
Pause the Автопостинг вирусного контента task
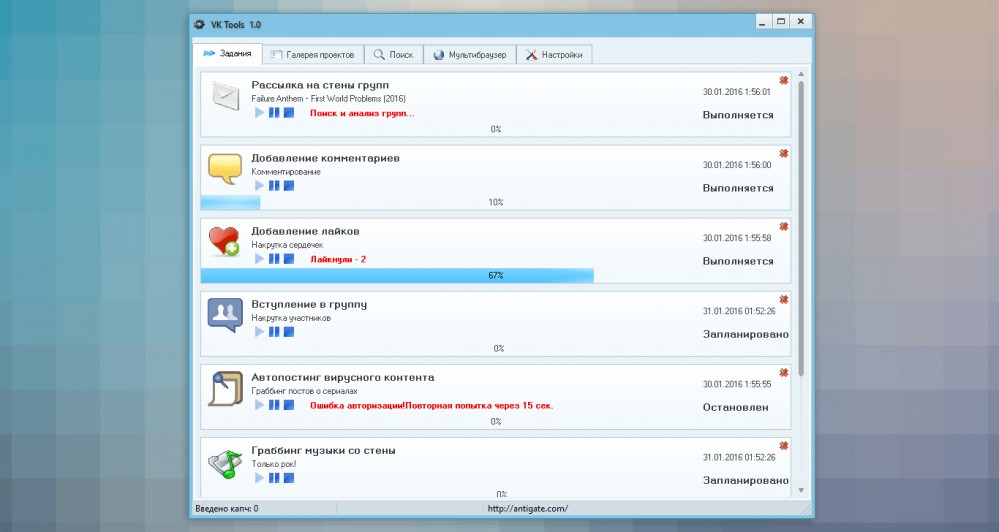coord(274,405)
